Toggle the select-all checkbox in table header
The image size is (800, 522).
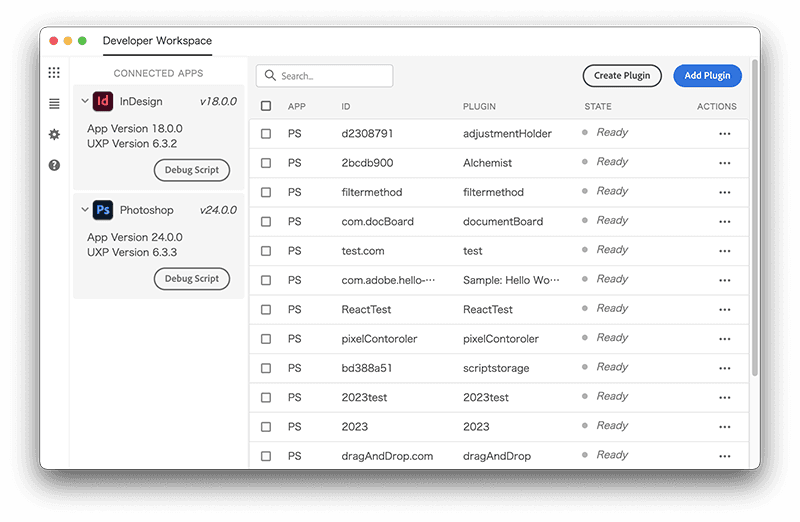(x=266, y=106)
